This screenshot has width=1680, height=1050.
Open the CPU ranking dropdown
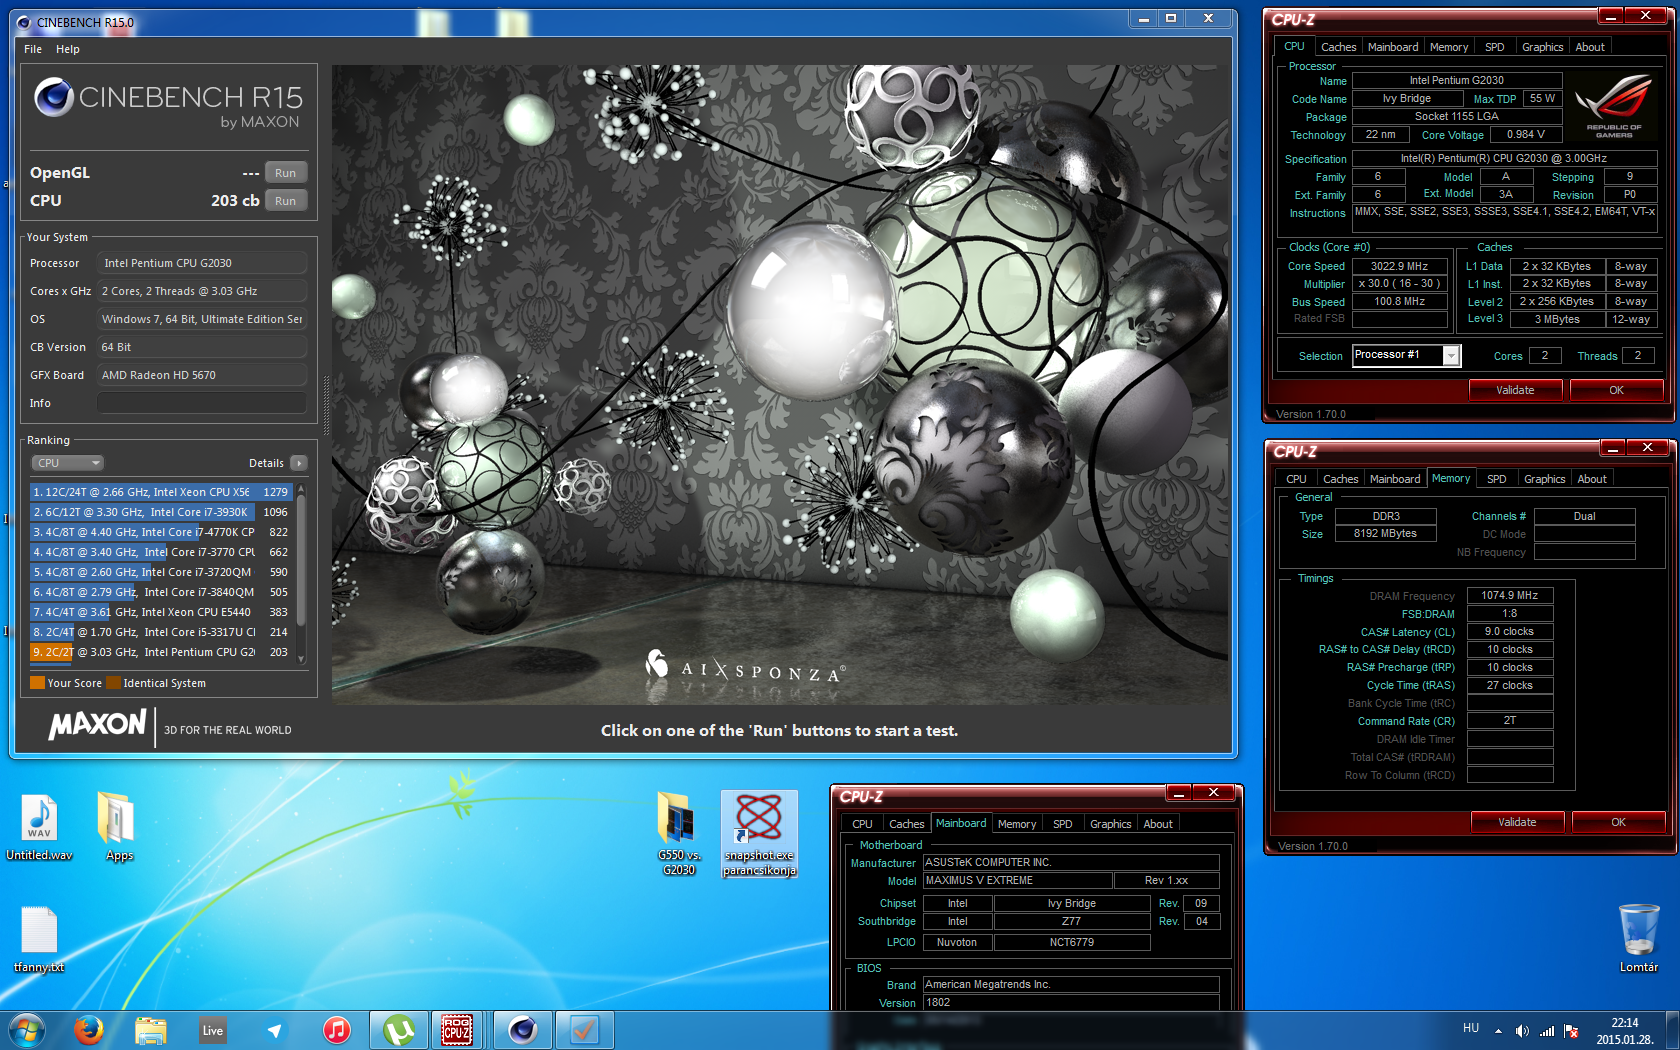tap(67, 463)
